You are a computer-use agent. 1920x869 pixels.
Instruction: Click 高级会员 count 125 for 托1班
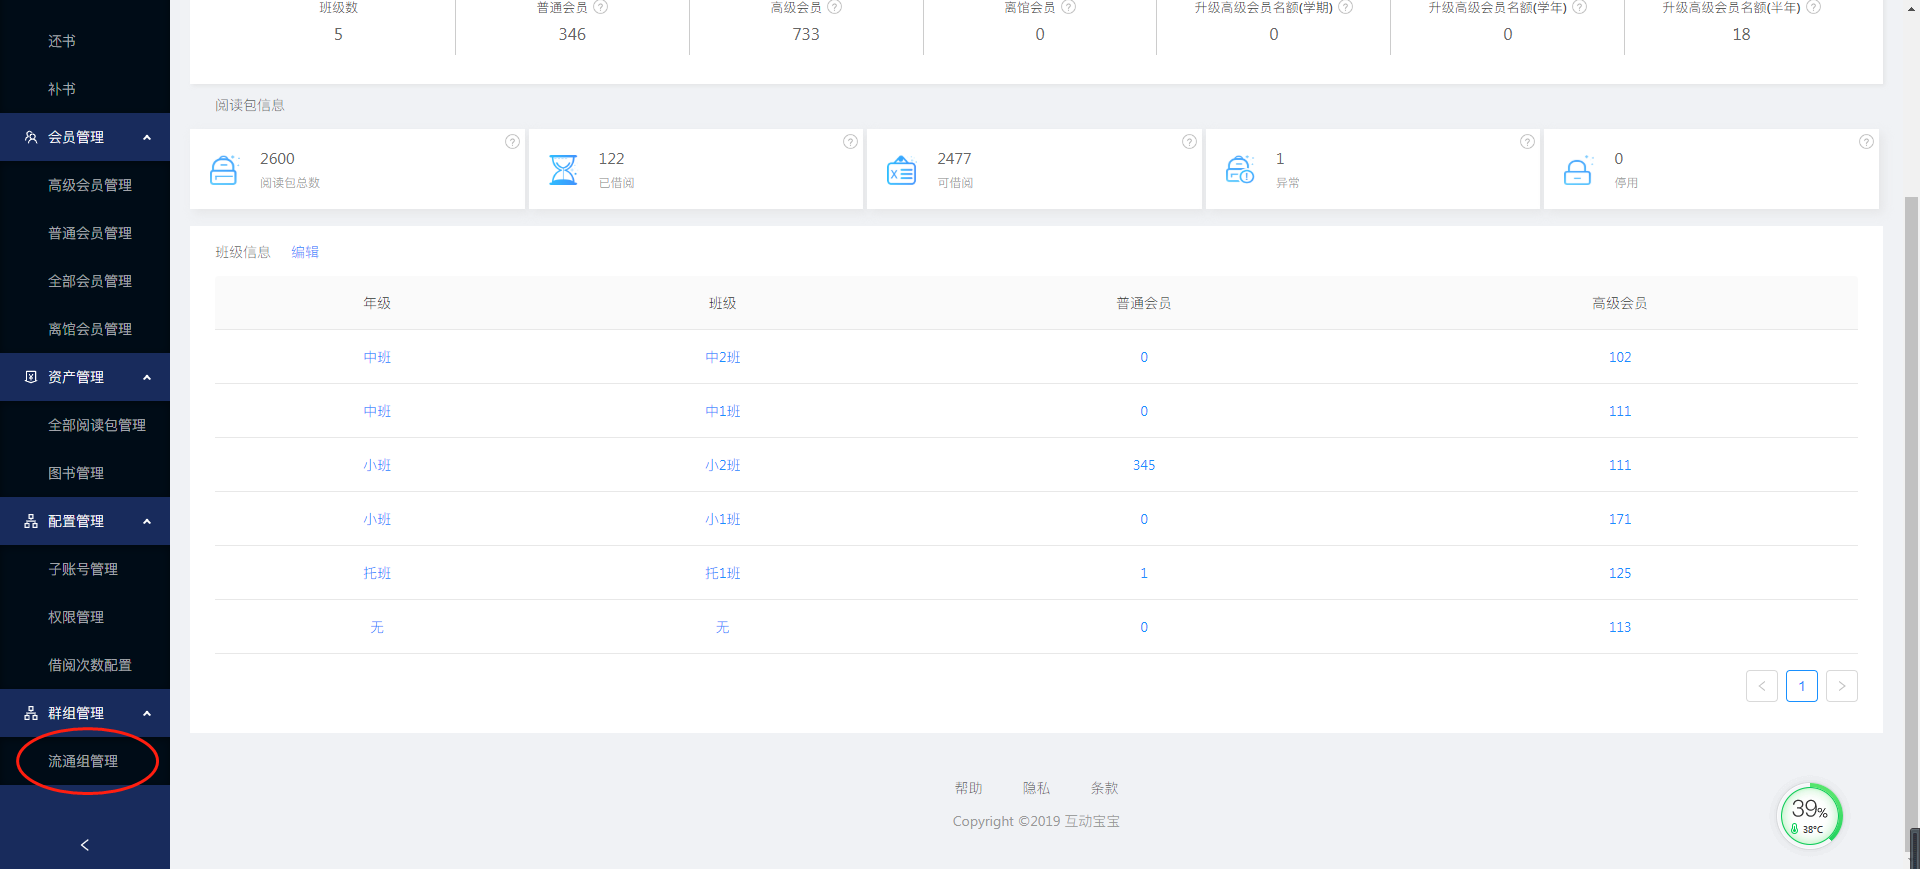coord(1620,573)
